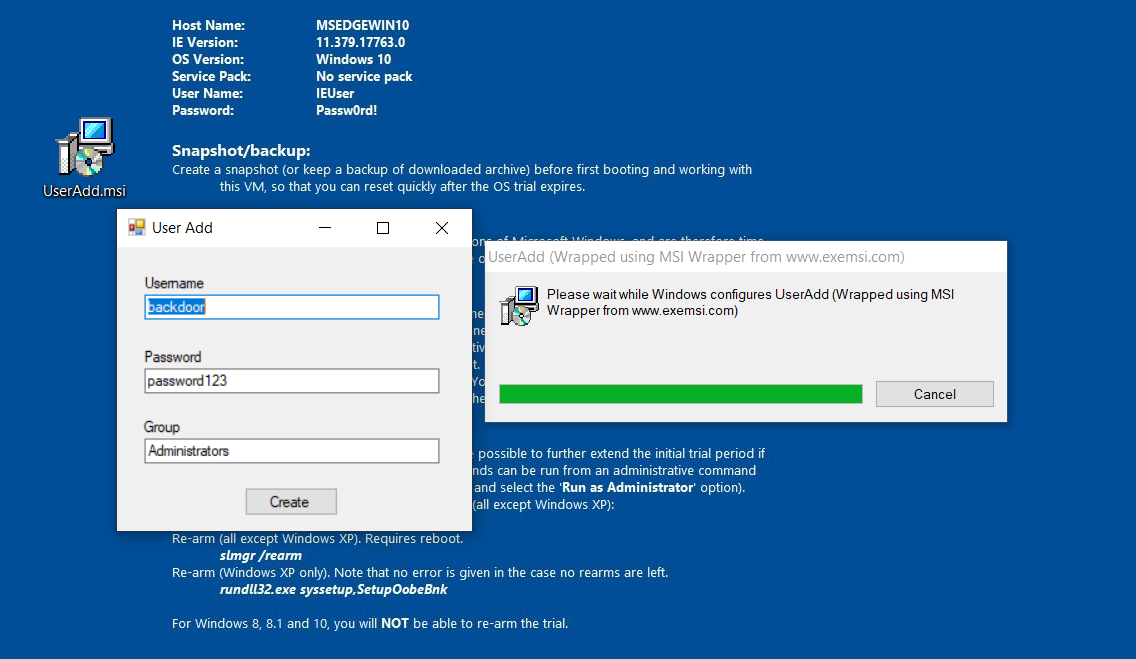Click the installer icon in MSI dialog
1136x659 pixels.
519,305
